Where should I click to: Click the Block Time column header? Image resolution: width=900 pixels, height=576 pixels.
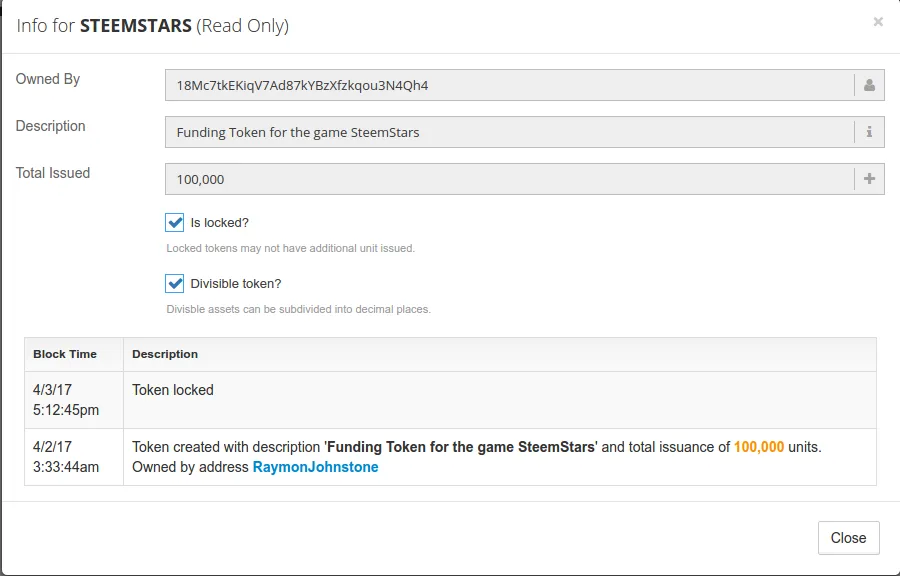65,354
